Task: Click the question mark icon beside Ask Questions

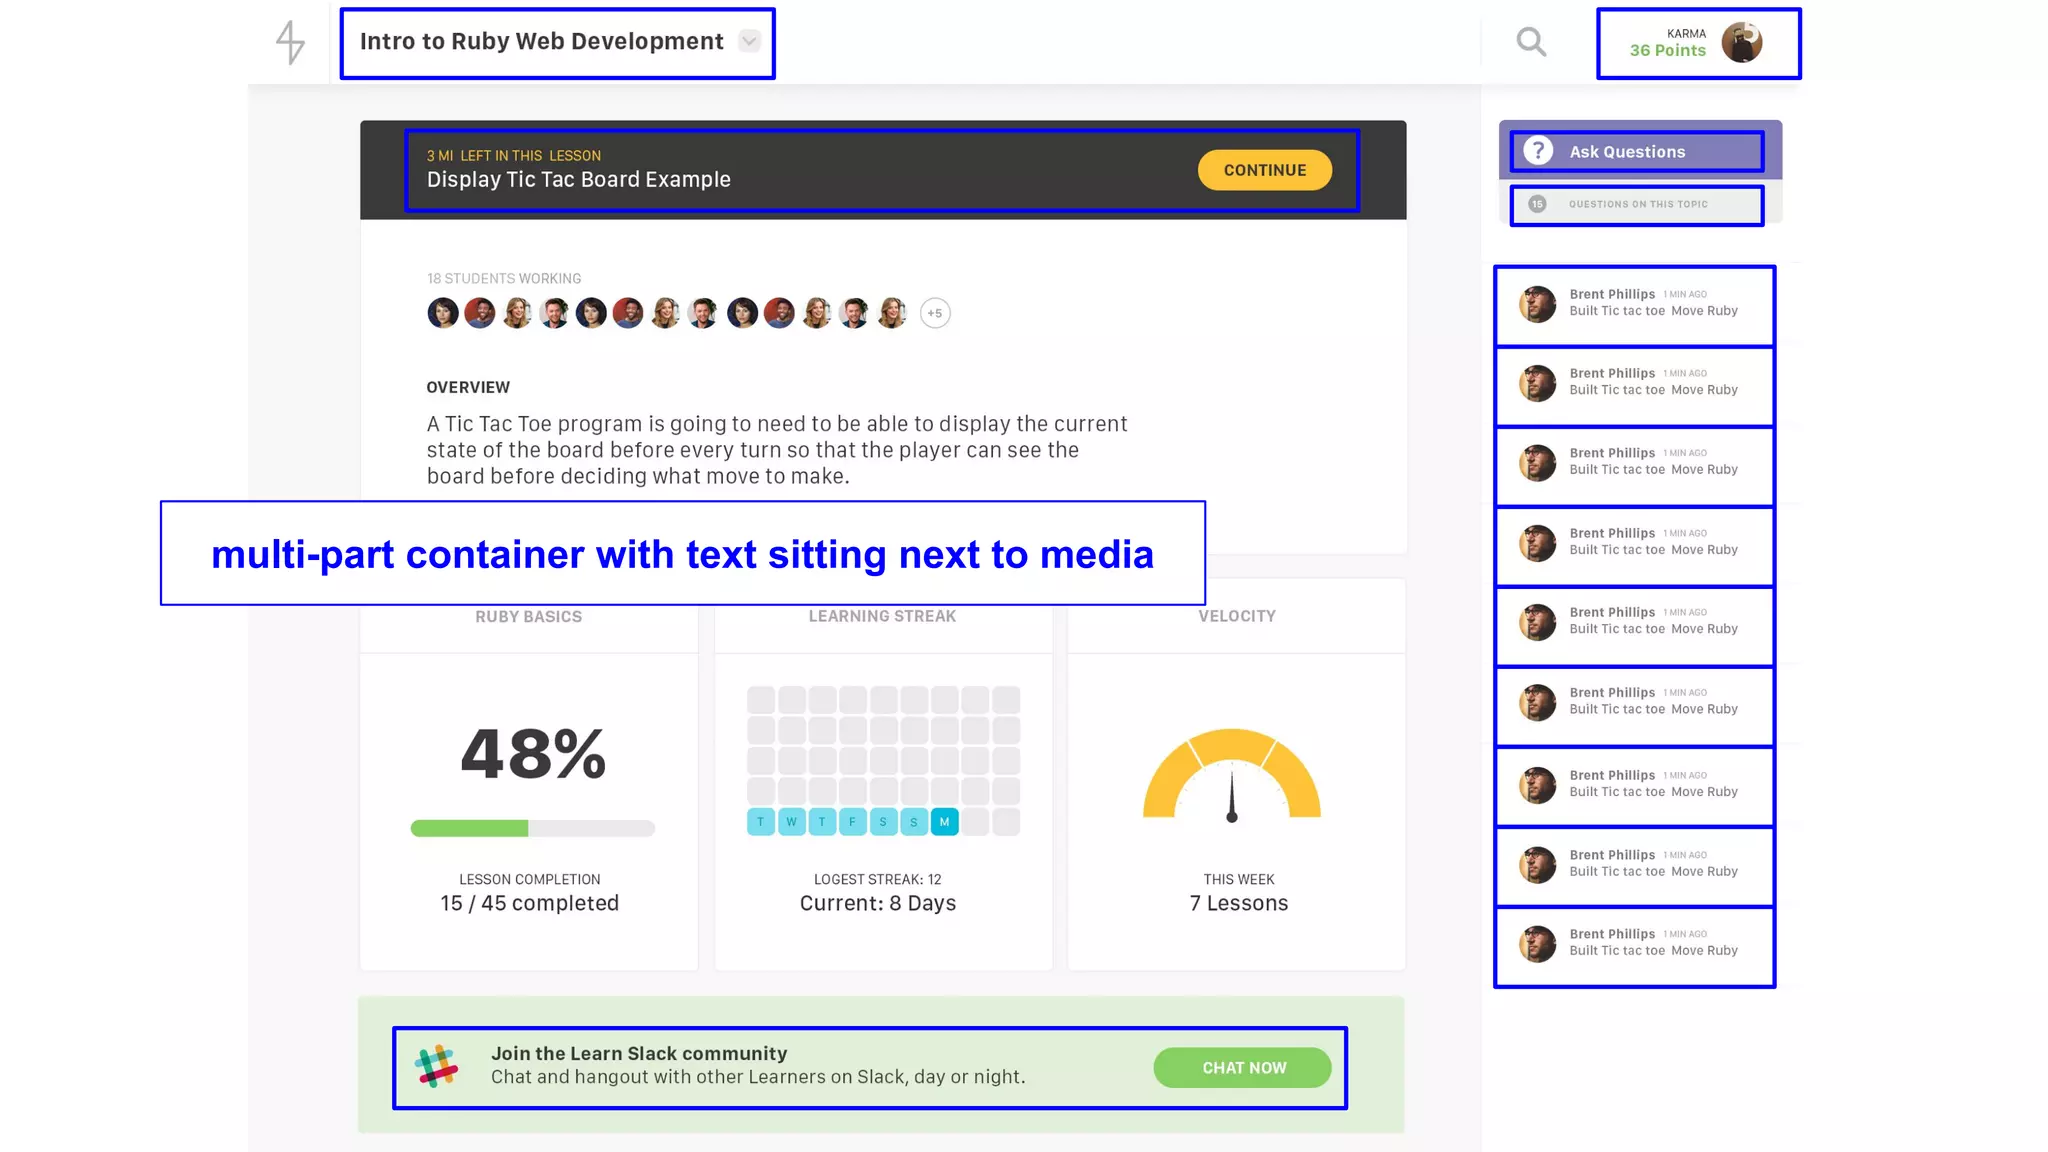Action: tap(1538, 151)
